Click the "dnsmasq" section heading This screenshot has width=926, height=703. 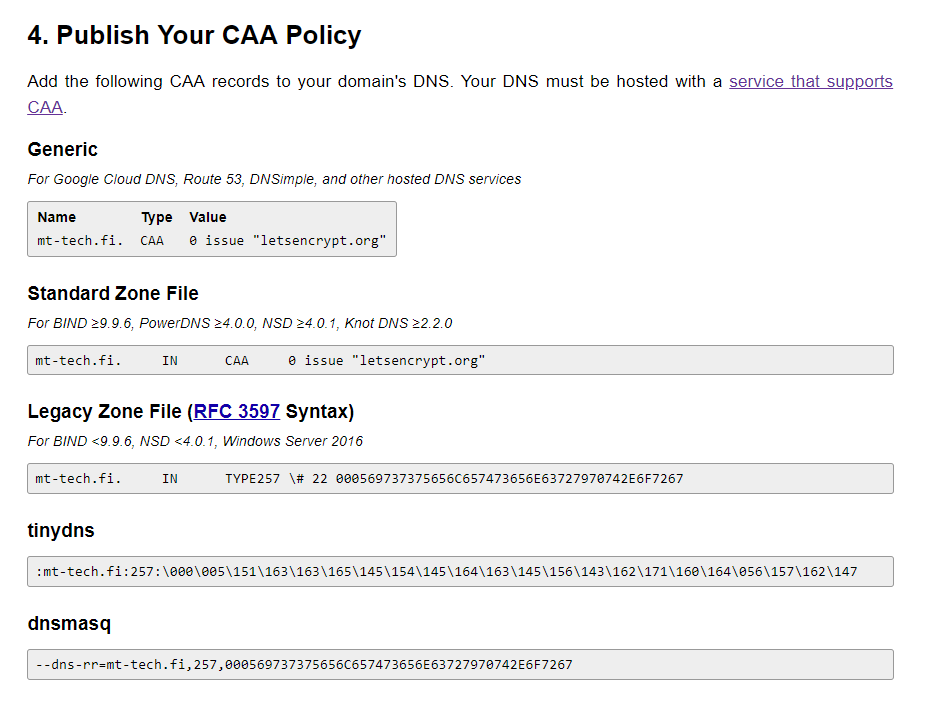69,624
